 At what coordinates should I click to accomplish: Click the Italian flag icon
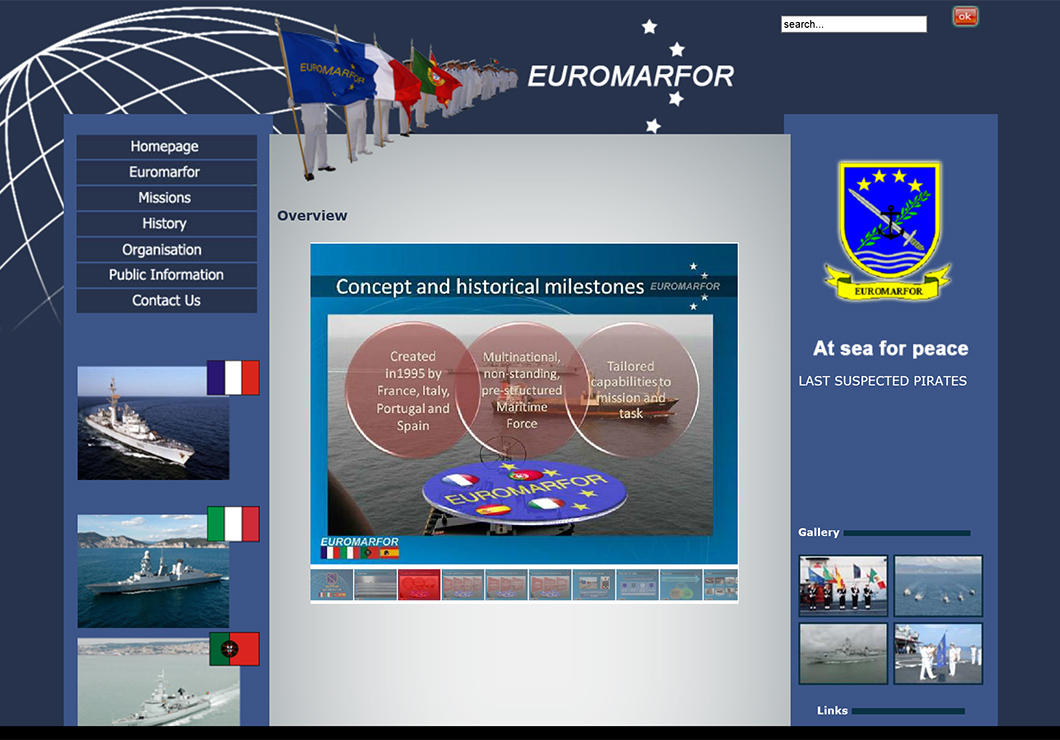coord(233,524)
